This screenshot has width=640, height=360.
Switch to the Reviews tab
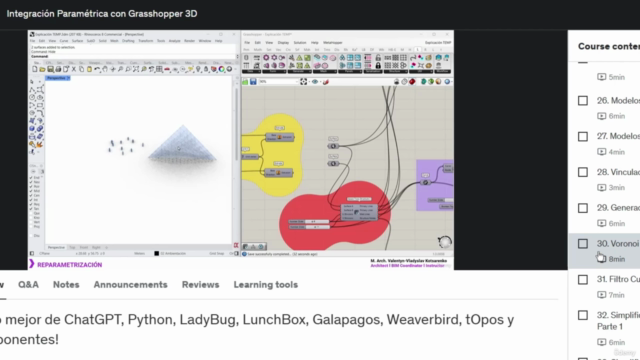[200, 284]
